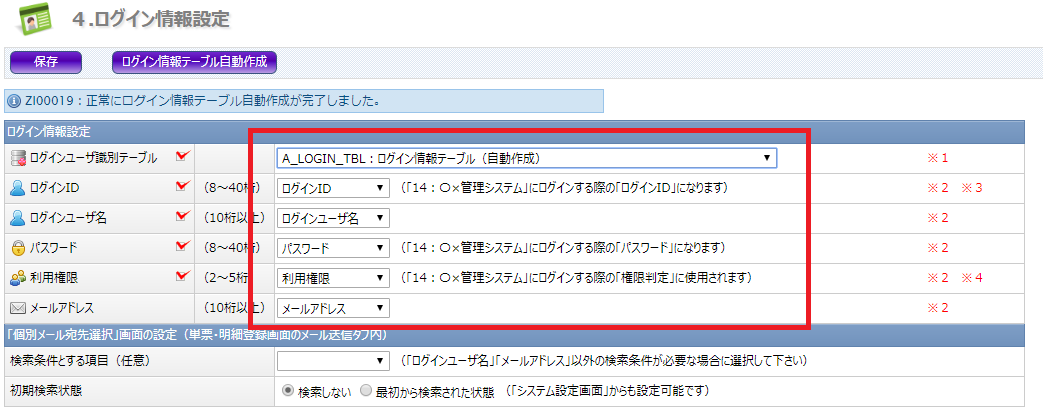Image resolution: width=1043 pixels, height=417 pixels.
Task: Click the envelope icon beside メールアドレス
Action: coord(16,308)
